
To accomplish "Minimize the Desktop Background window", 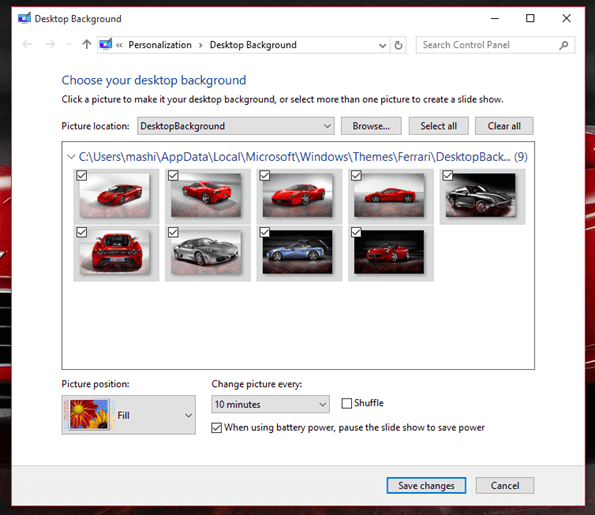I will pos(495,18).
